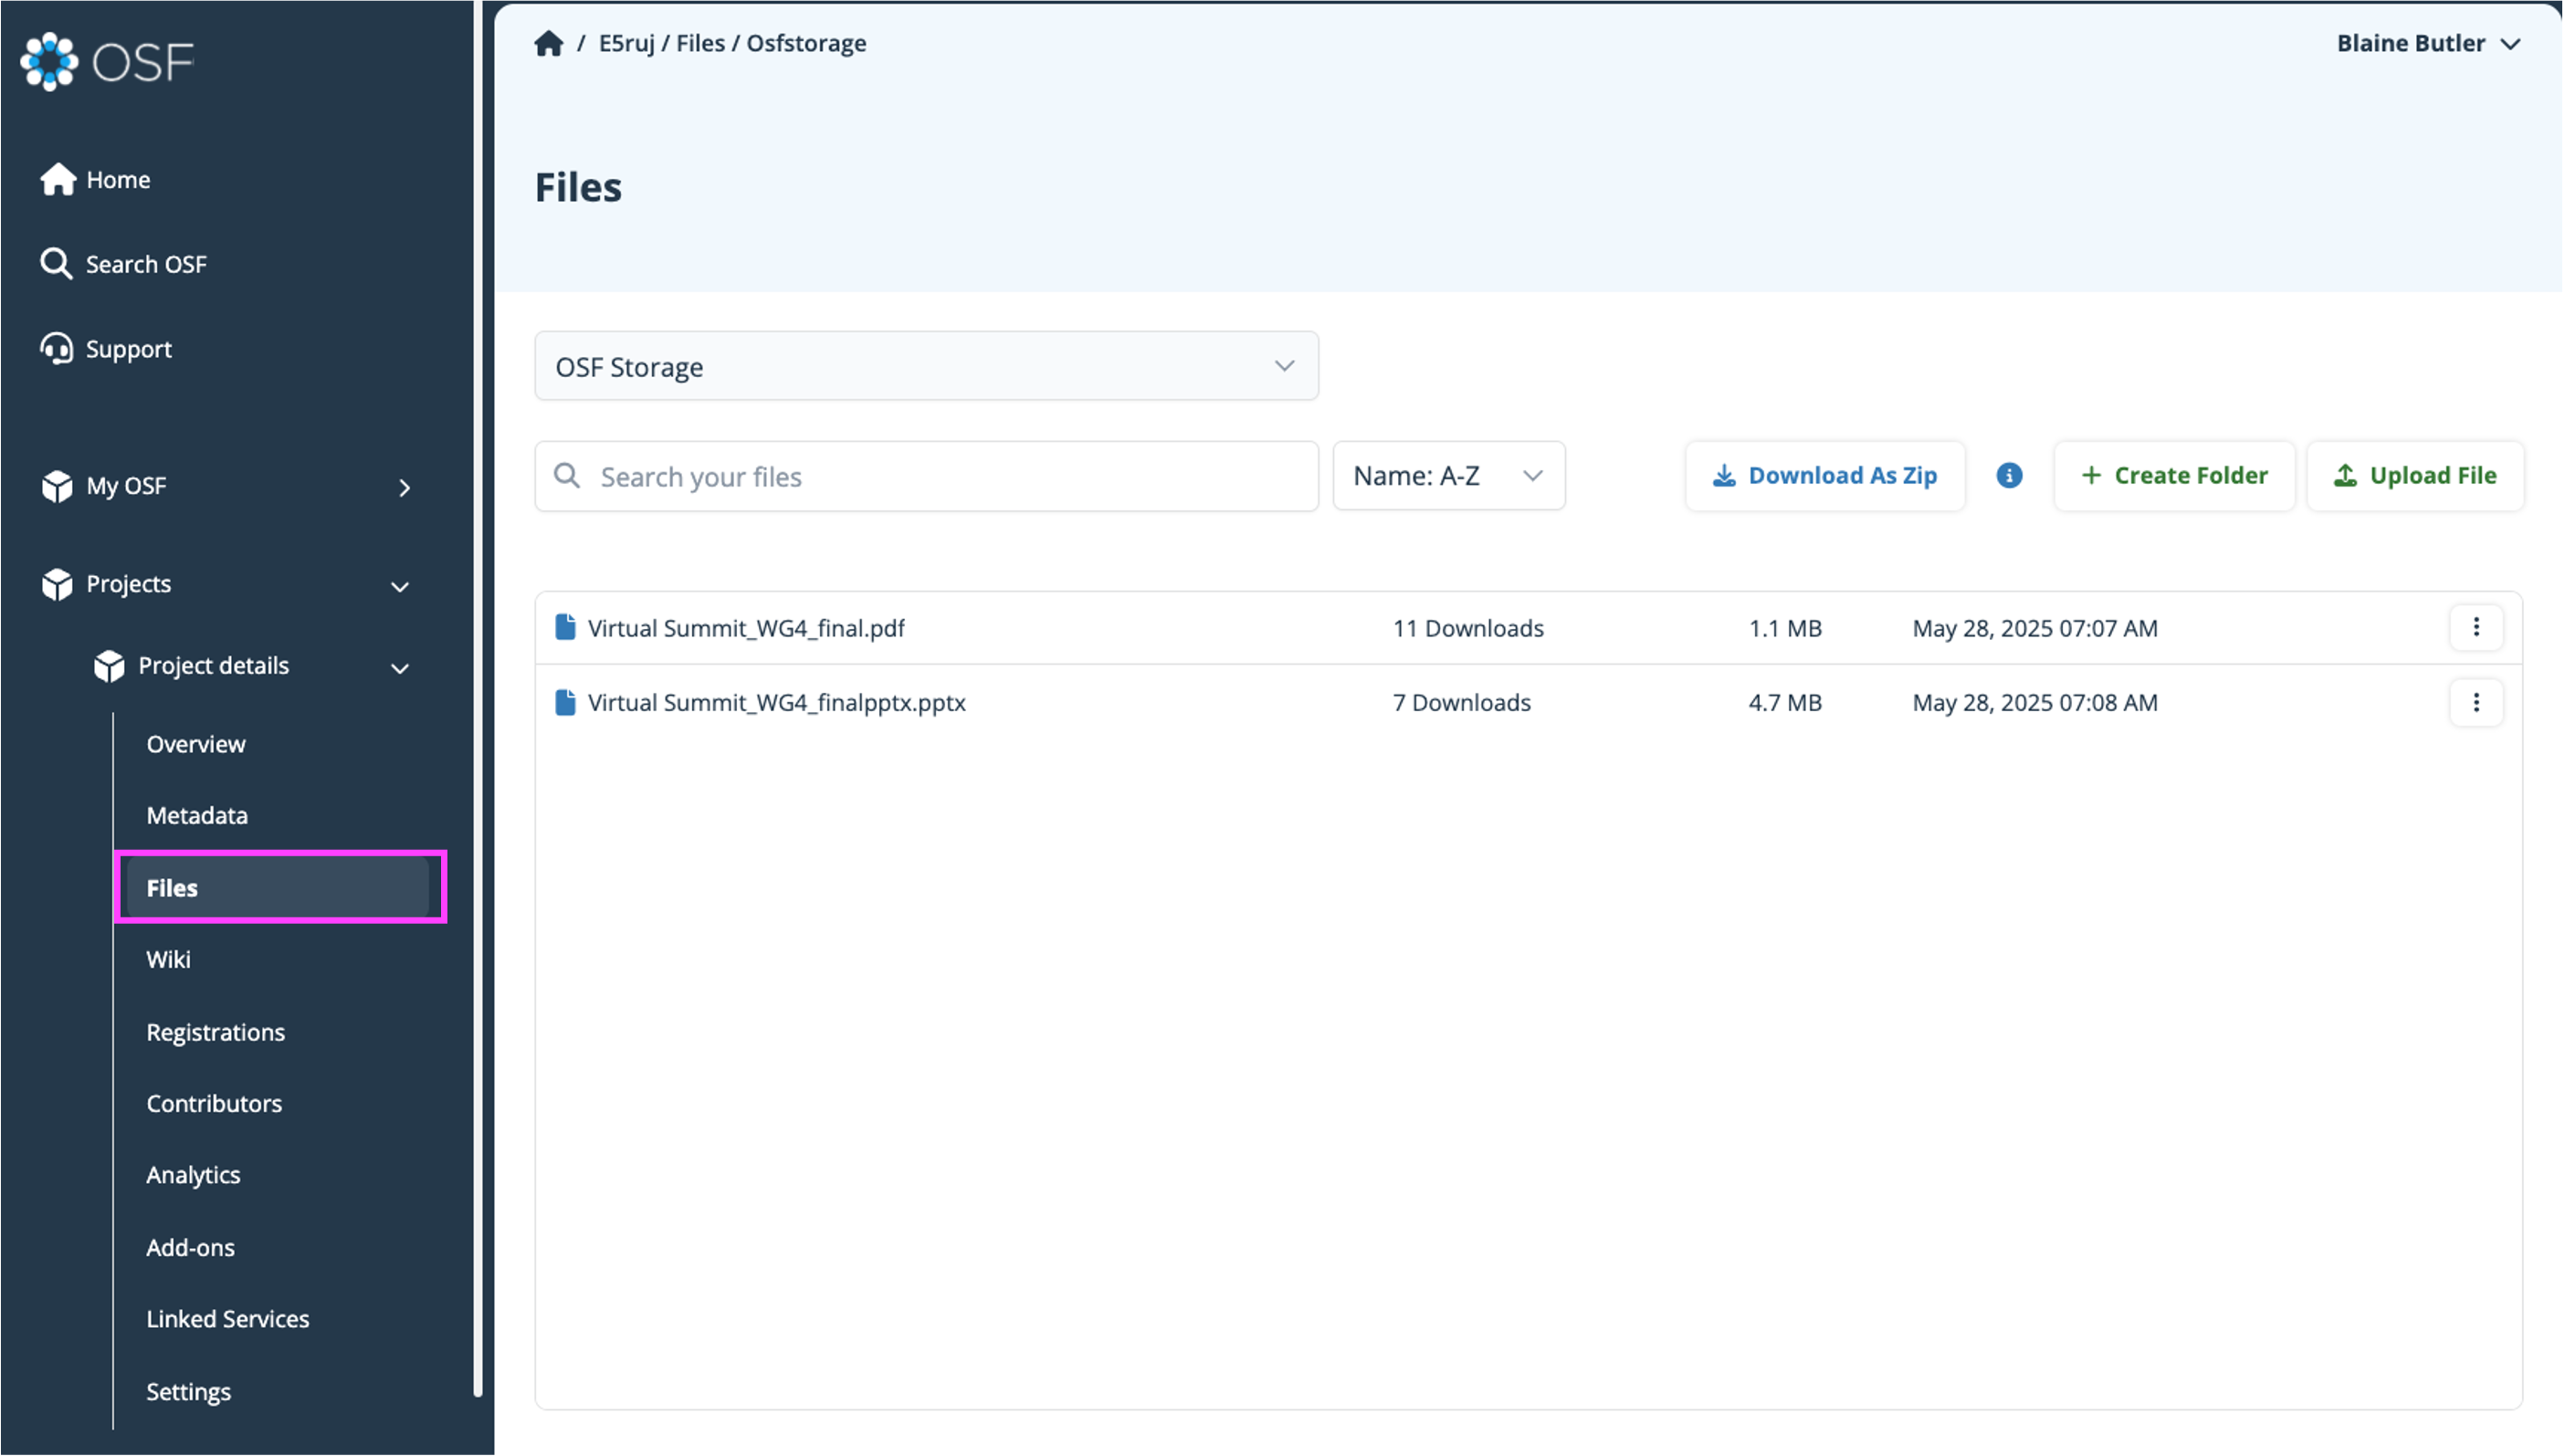Click the blue info icon
The height and width of the screenshot is (1456, 2565).
tap(2009, 475)
